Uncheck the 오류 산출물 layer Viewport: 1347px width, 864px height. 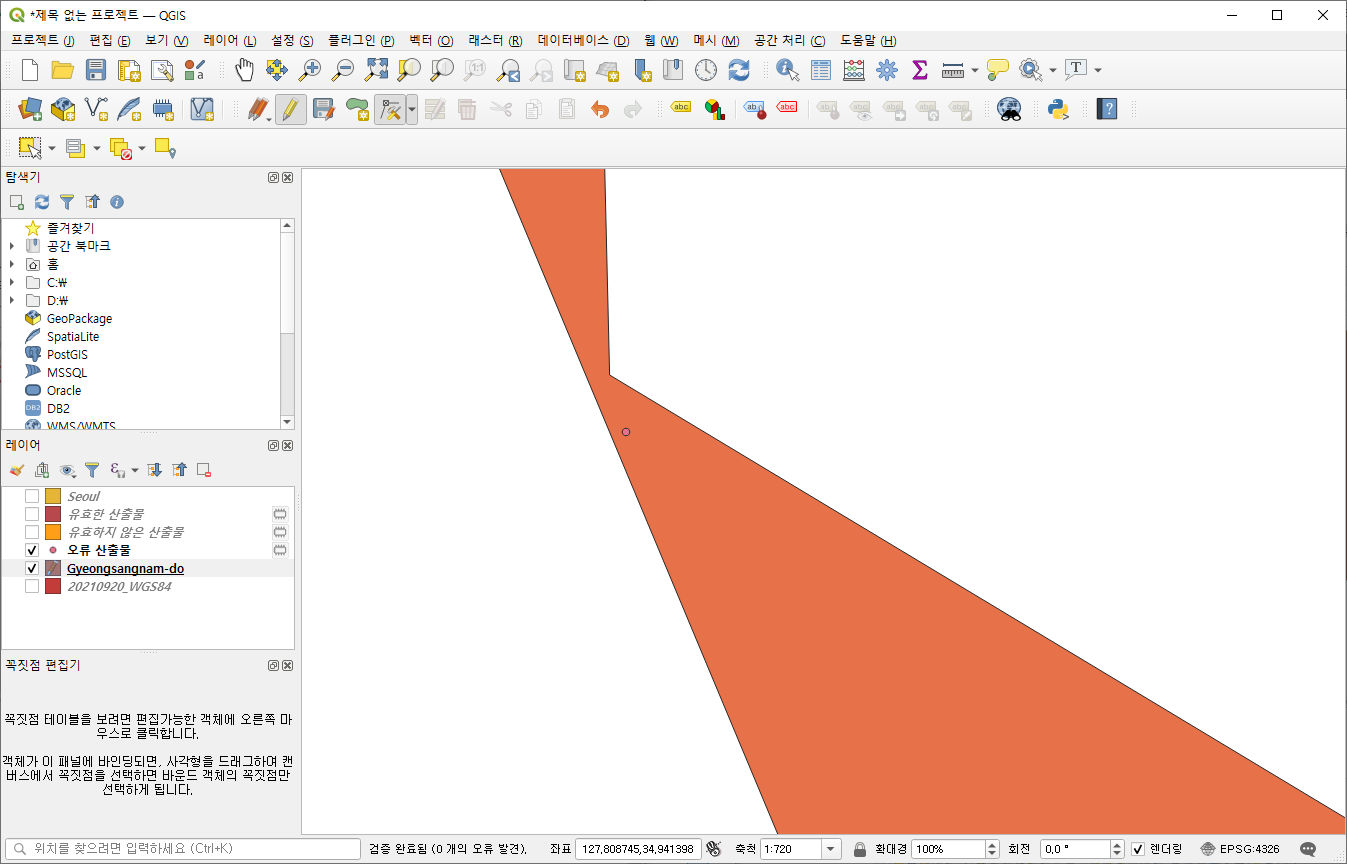[x=32, y=550]
